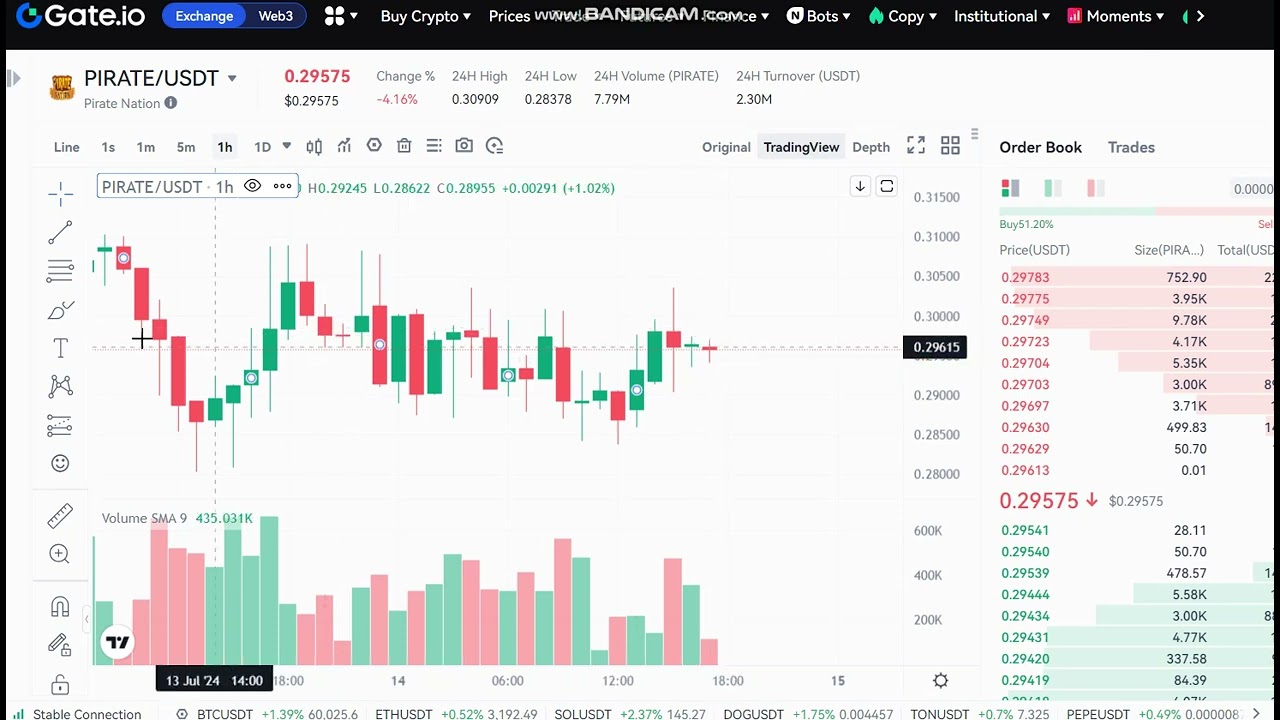Open the Fibonacci retracement tool
This screenshot has height=720, width=1280.
(60, 270)
